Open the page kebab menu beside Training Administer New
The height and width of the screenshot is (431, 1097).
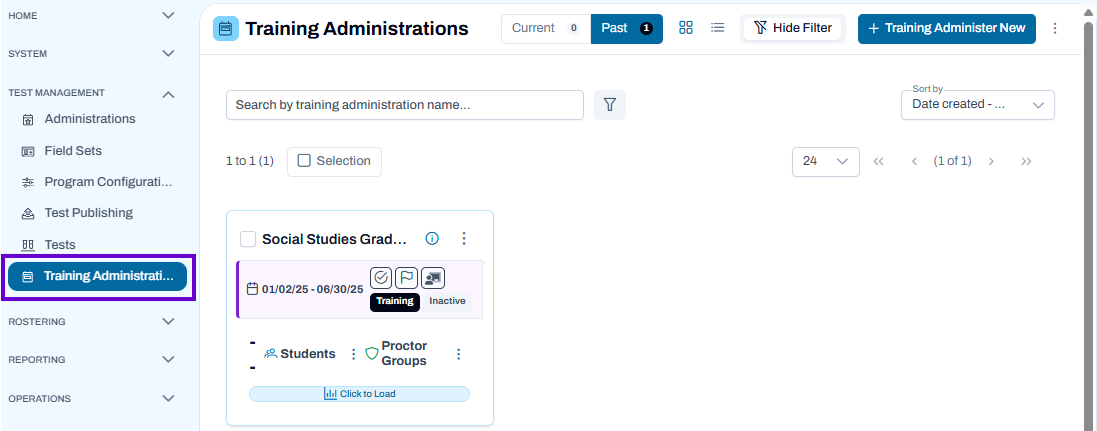(x=1055, y=29)
